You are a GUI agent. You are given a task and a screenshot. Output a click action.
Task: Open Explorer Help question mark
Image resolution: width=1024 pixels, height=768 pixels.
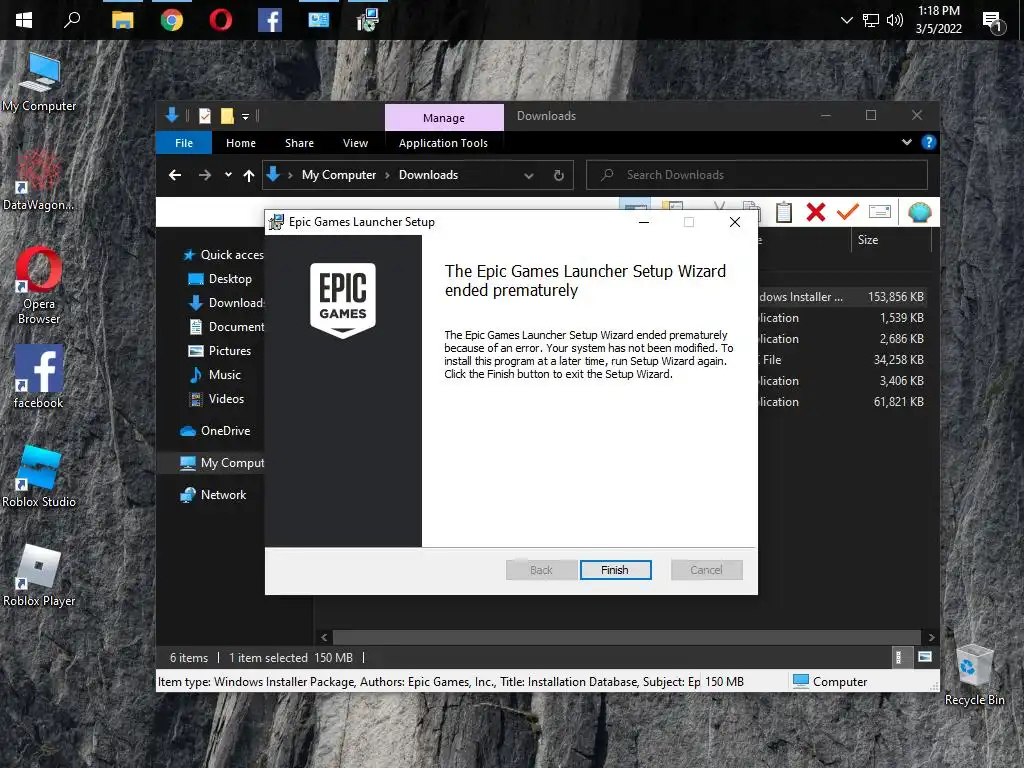point(929,142)
